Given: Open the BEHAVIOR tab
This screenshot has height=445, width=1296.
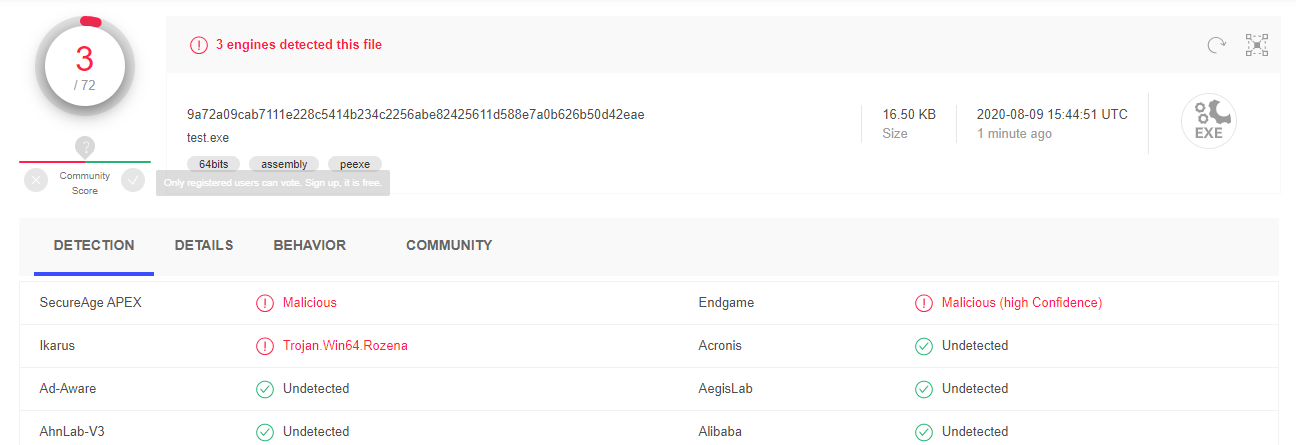Looking at the screenshot, I should tap(310, 245).
